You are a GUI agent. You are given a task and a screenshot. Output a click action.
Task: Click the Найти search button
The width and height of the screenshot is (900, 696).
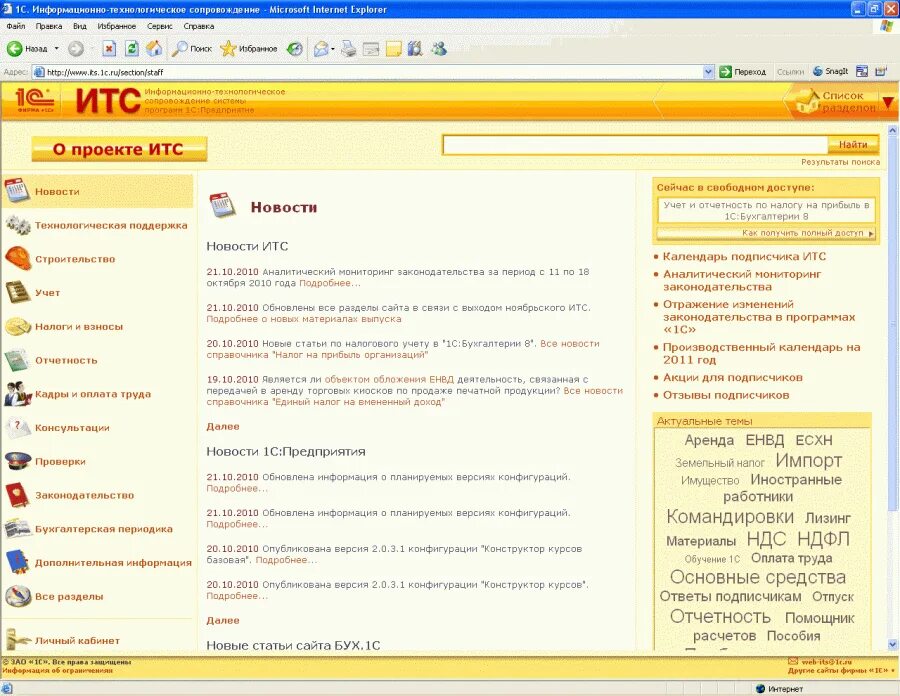click(x=853, y=145)
